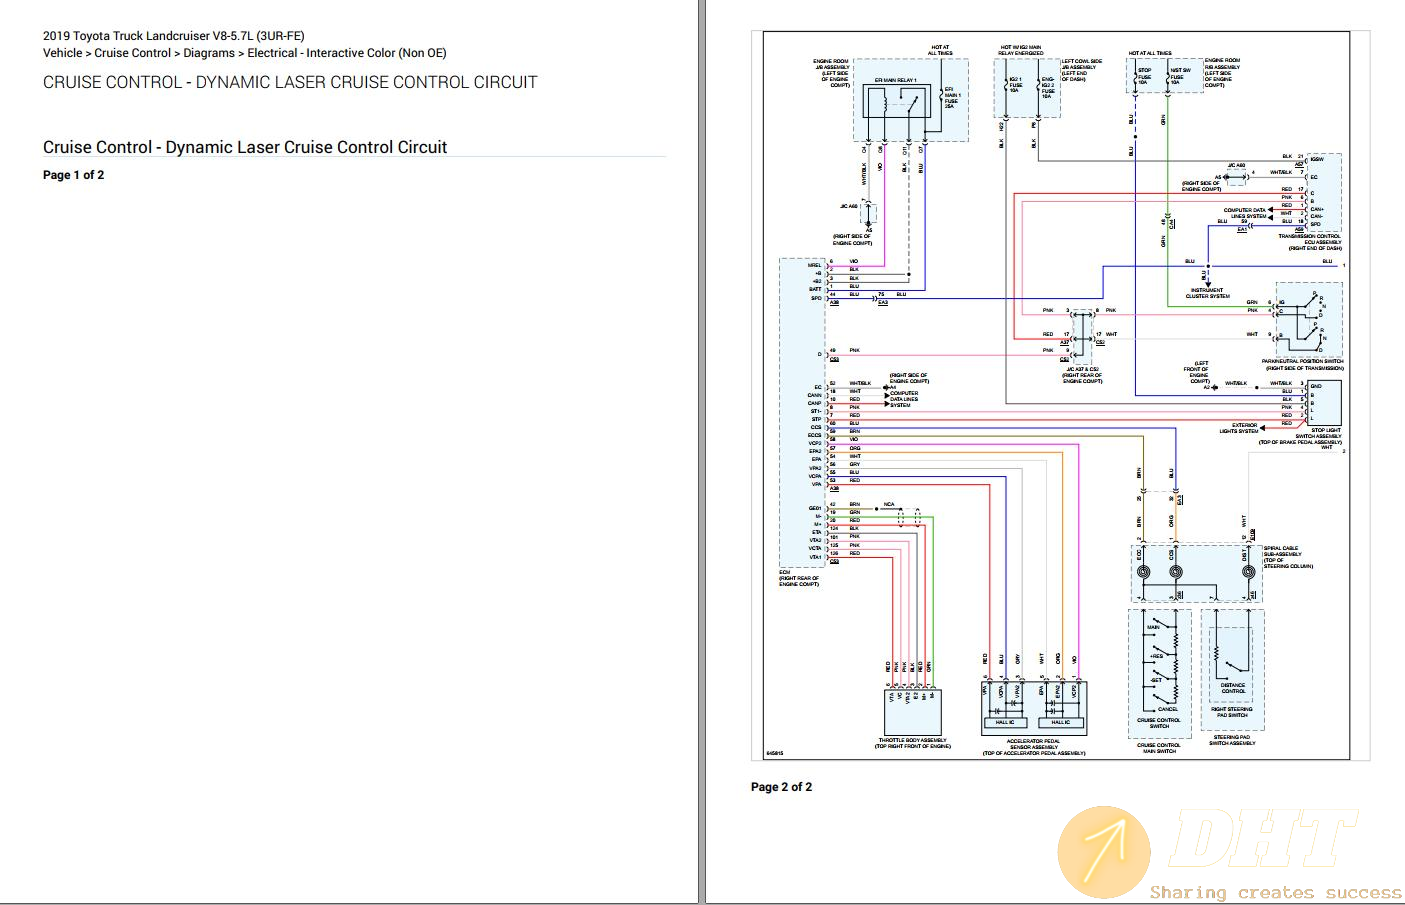Click the wiring diagram page thumbnail
This screenshot has height=905, width=1405.
coord(1060,396)
